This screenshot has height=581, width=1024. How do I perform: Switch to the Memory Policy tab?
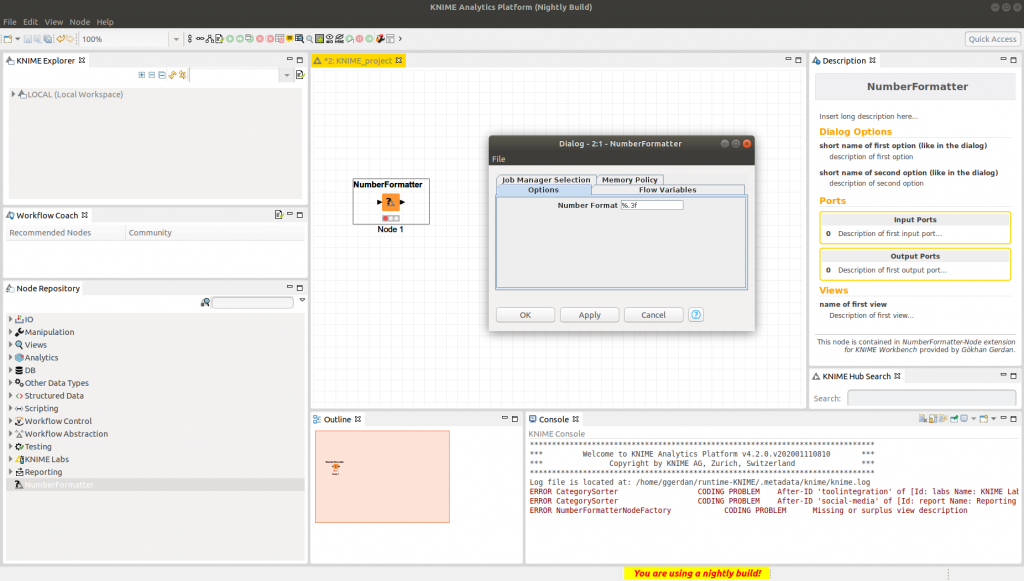click(630, 180)
